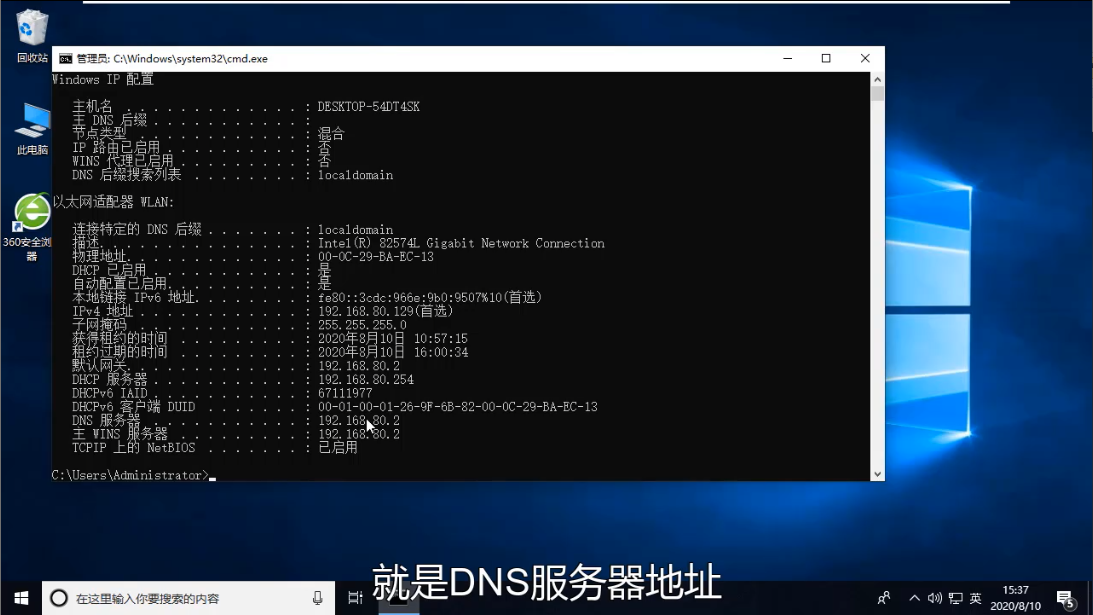
Task: Click the cmd vertical scrollbar thumb
Action: point(878,94)
